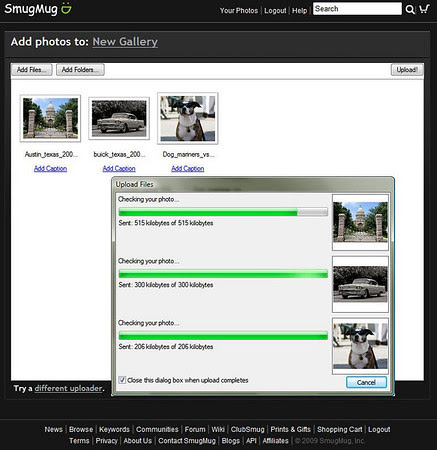
Task: Open Privacy in the footer
Action: coord(106,441)
